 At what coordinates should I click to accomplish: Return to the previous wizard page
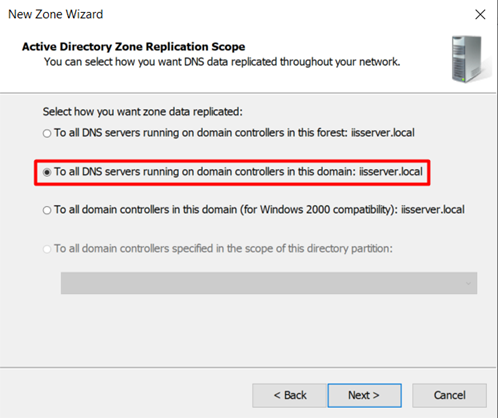tap(289, 395)
